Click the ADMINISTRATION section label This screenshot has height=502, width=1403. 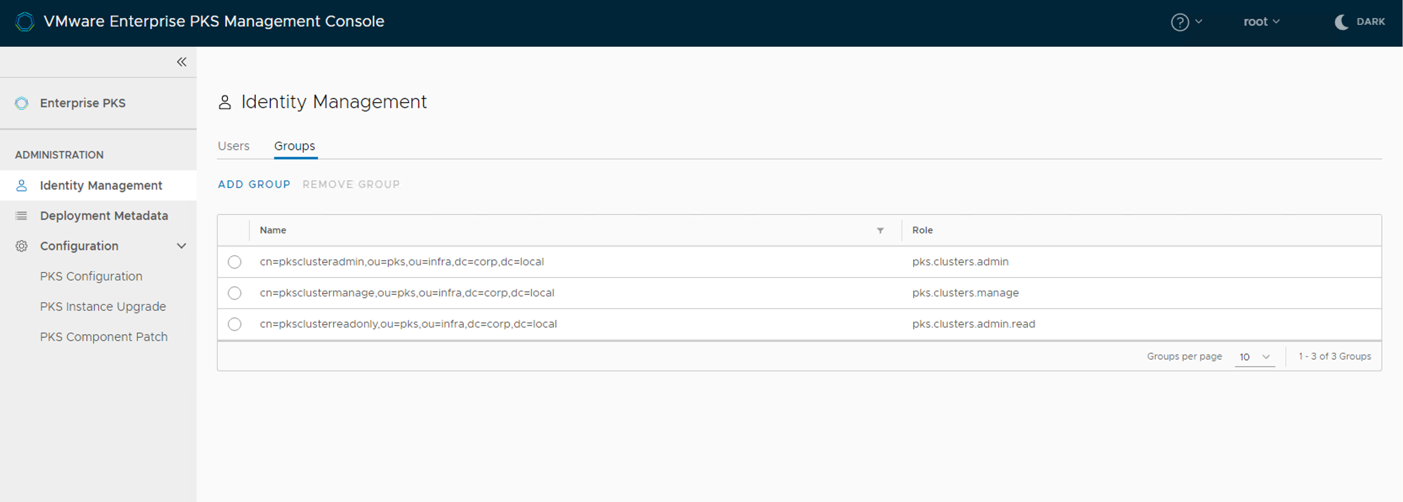click(x=59, y=155)
